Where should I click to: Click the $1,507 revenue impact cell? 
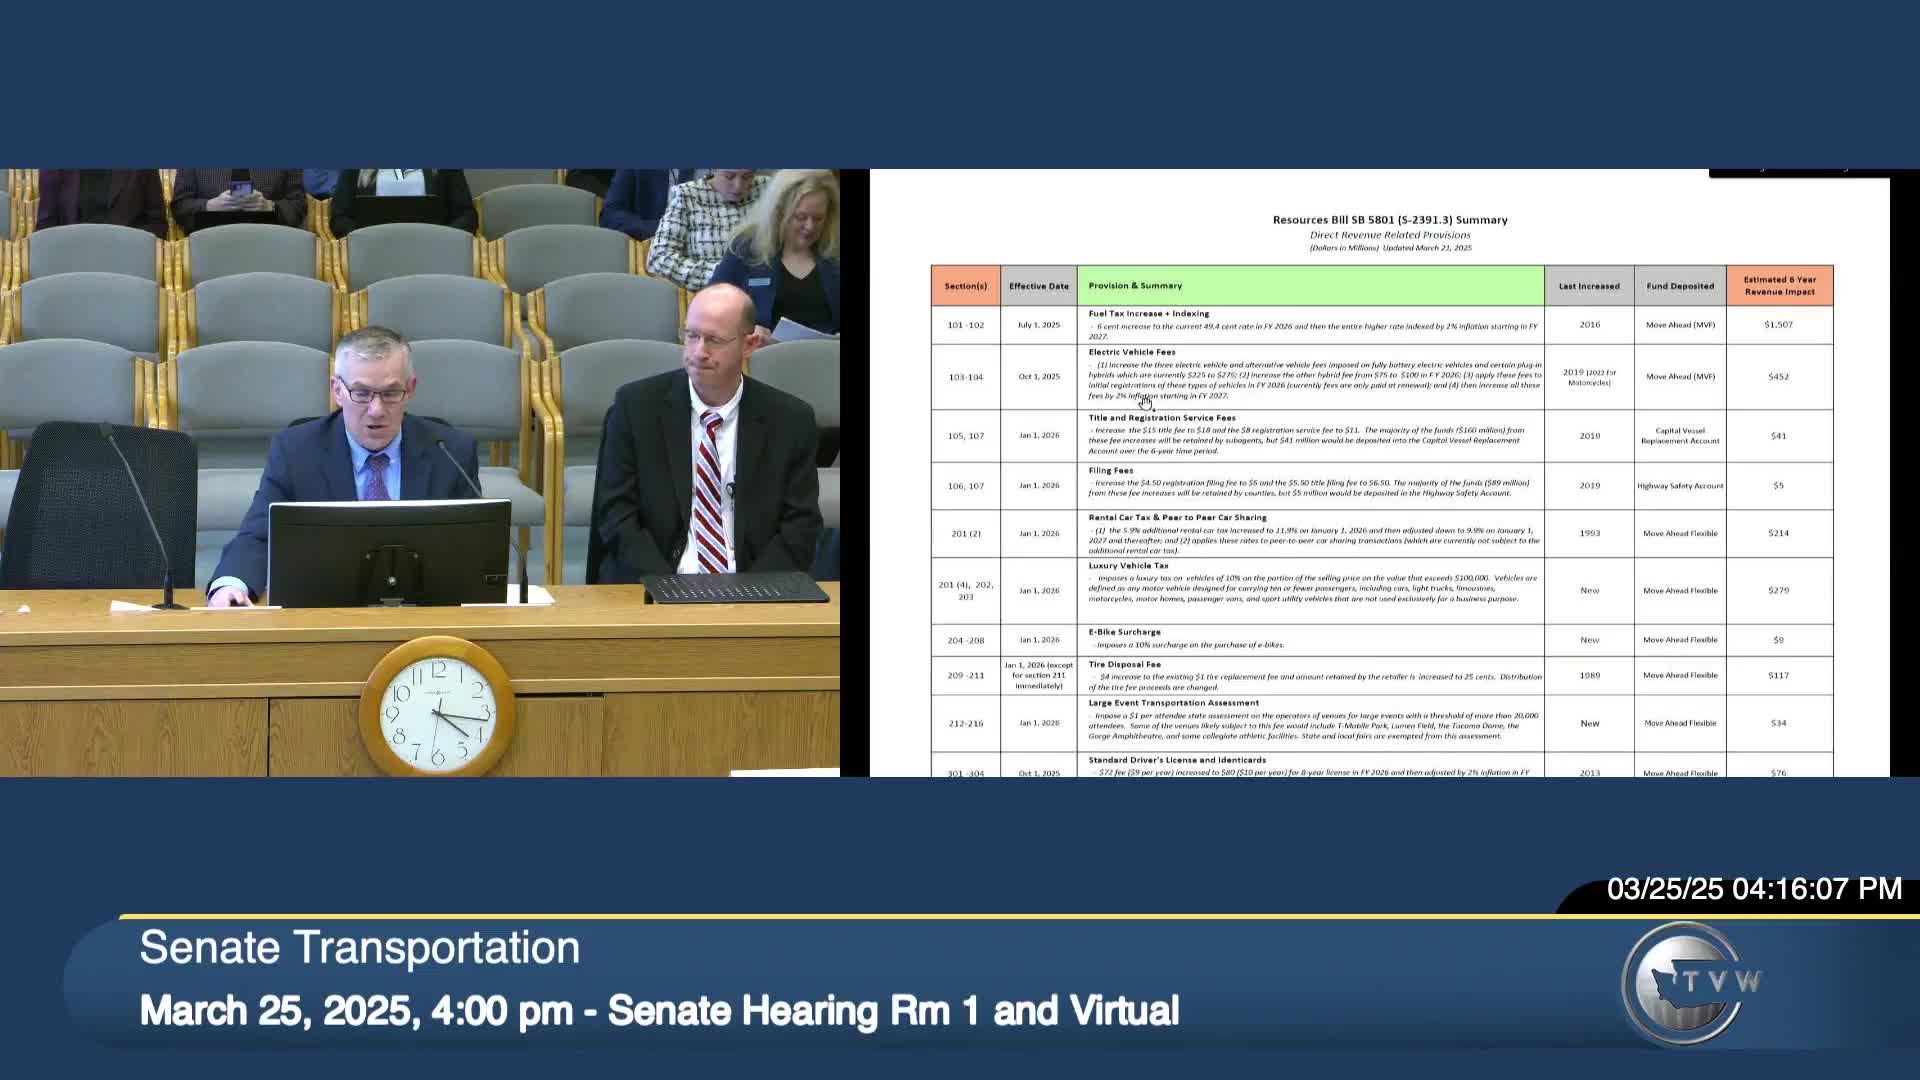click(1778, 325)
